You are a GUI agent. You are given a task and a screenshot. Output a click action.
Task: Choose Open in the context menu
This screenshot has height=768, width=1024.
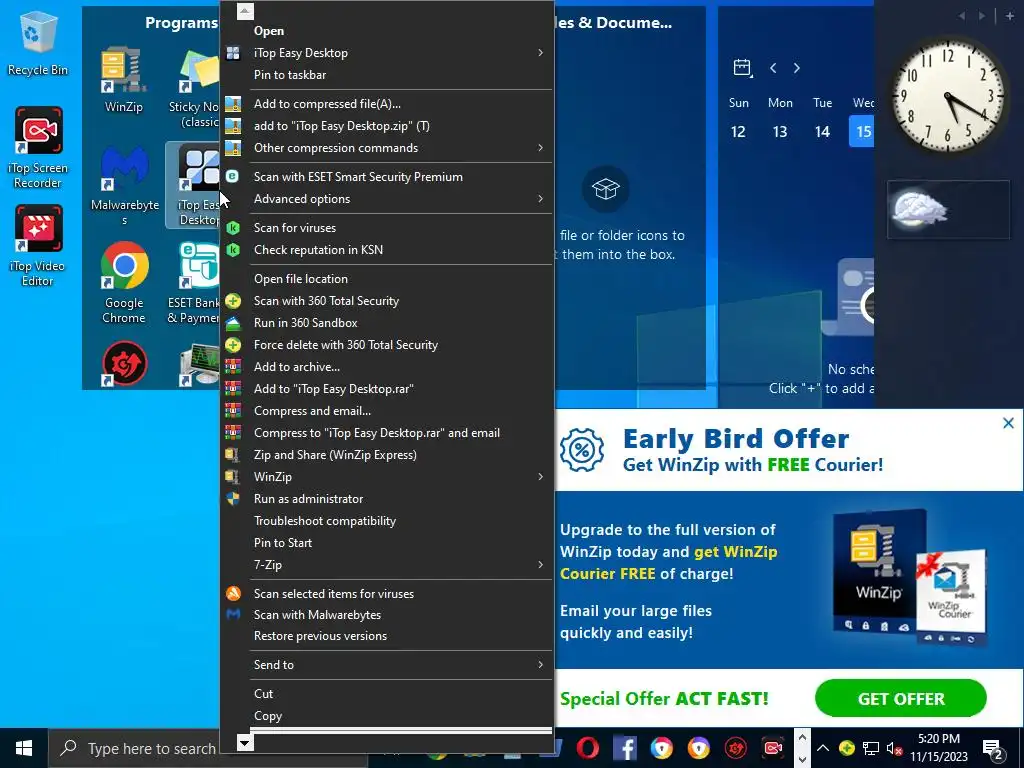(x=387, y=31)
